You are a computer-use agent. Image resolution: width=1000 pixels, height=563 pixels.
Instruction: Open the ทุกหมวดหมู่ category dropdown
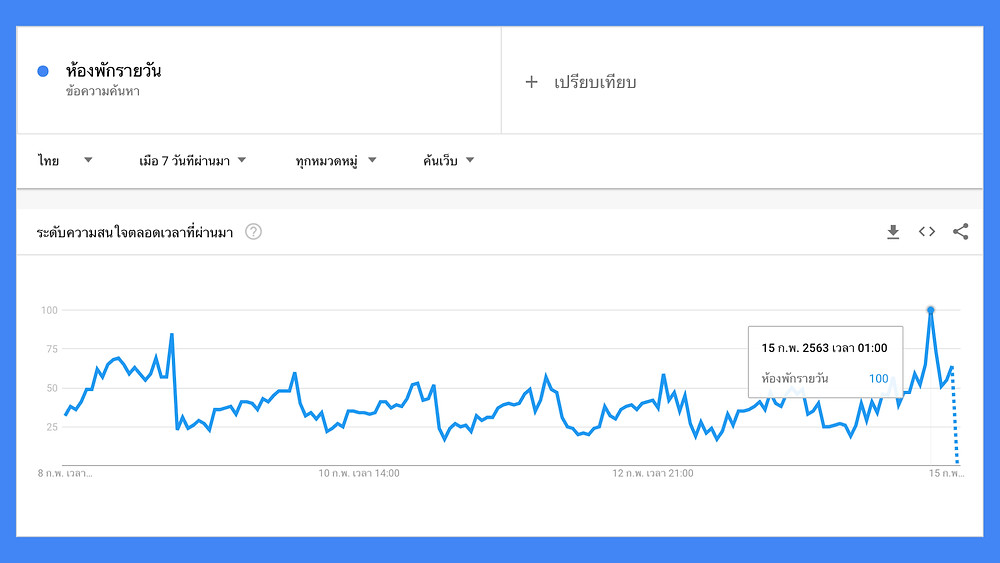pyautogui.click(x=336, y=160)
